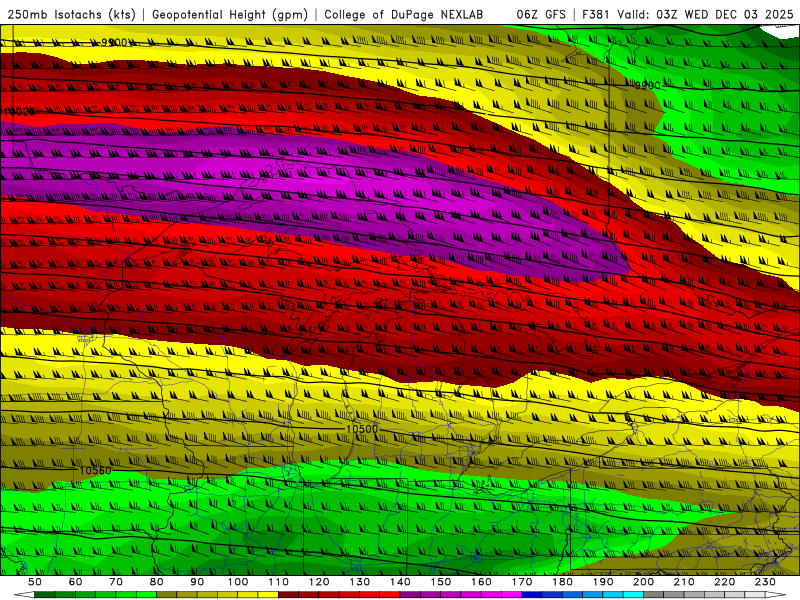The height and width of the screenshot is (600, 800).
Task: Click the 80 label on the color scale
Action: point(156,582)
